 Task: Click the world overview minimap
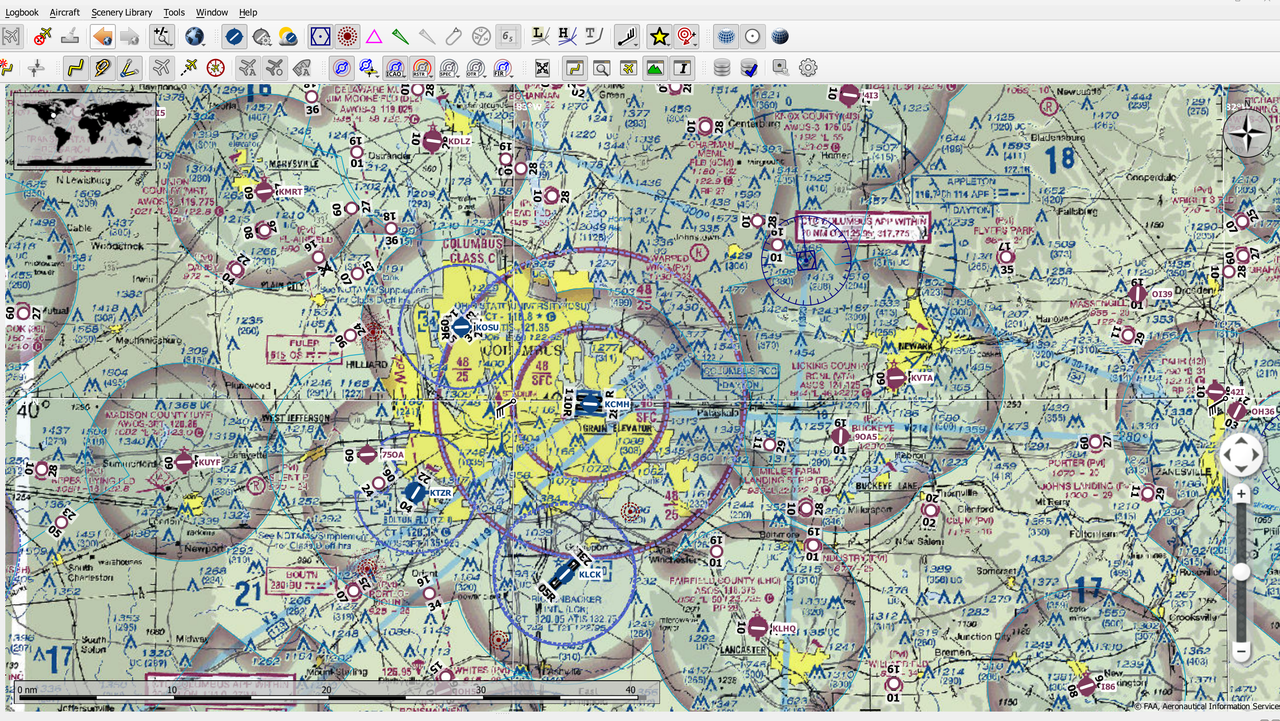(85, 129)
